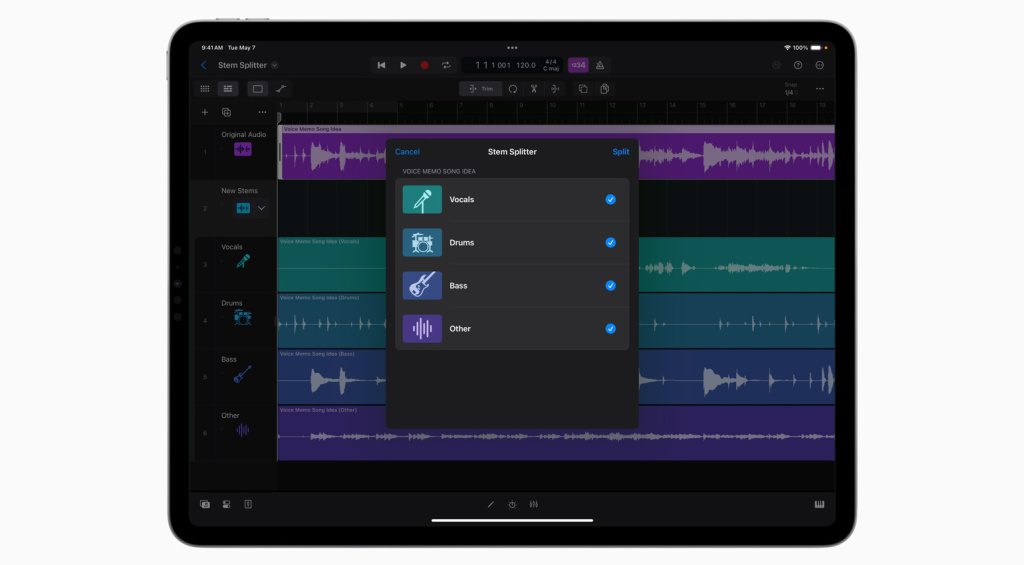
Task: Select the Drums track drum kit icon
Action: pyautogui.click(x=243, y=317)
